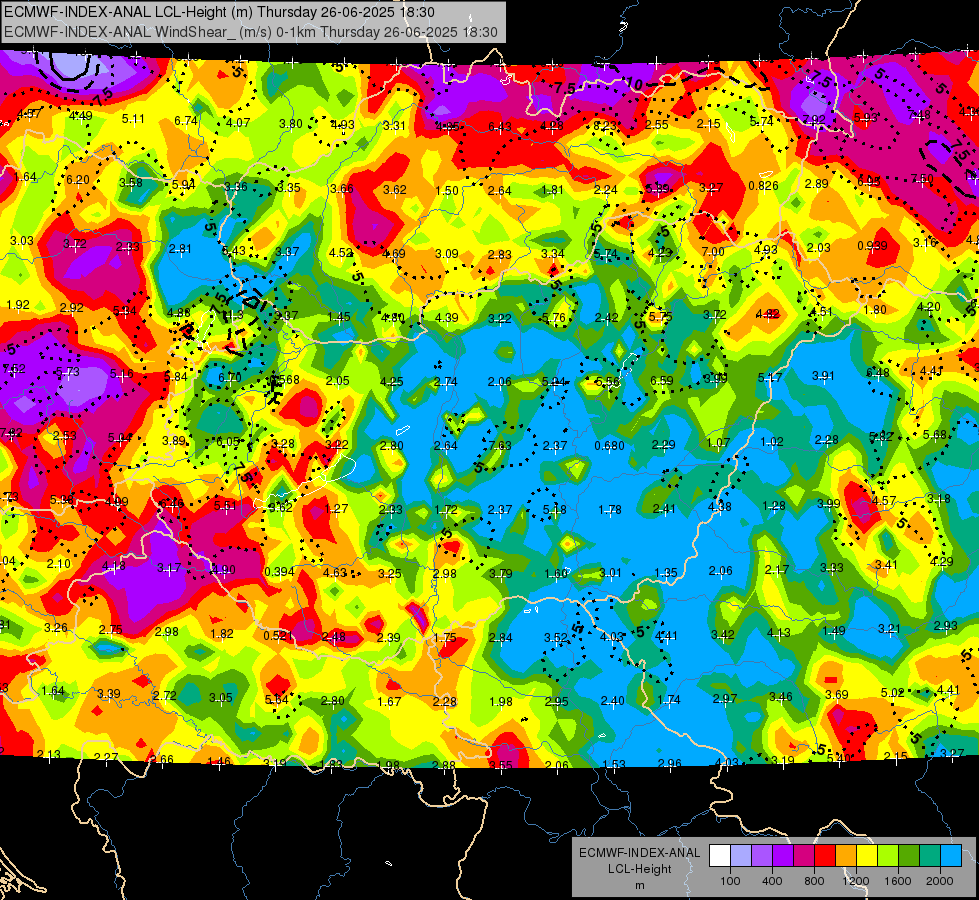The width and height of the screenshot is (979, 900).
Task: Click the legend label 1200
Action: tap(855, 881)
